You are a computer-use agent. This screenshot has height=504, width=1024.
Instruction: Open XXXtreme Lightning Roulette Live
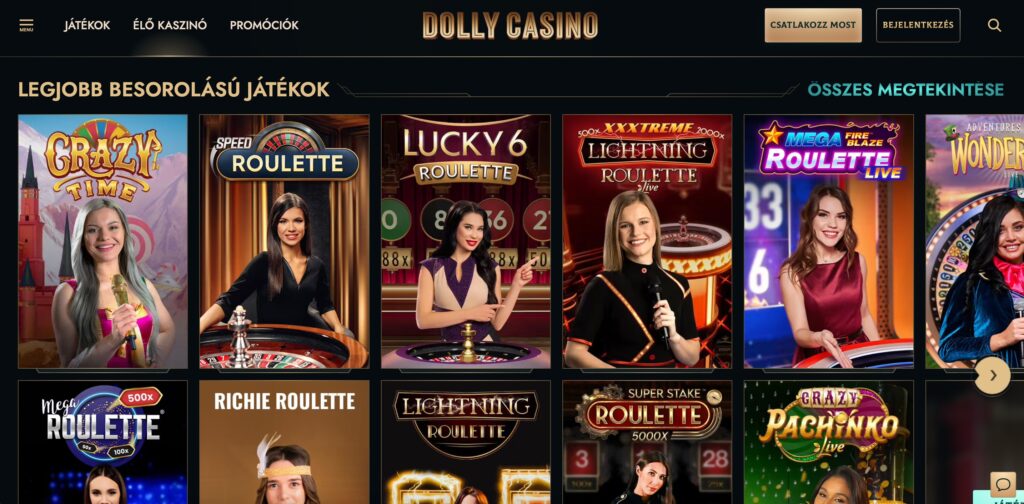tap(647, 242)
